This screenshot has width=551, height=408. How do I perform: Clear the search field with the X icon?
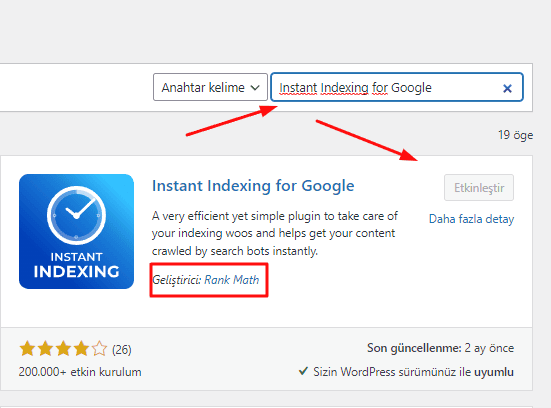click(507, 88)
